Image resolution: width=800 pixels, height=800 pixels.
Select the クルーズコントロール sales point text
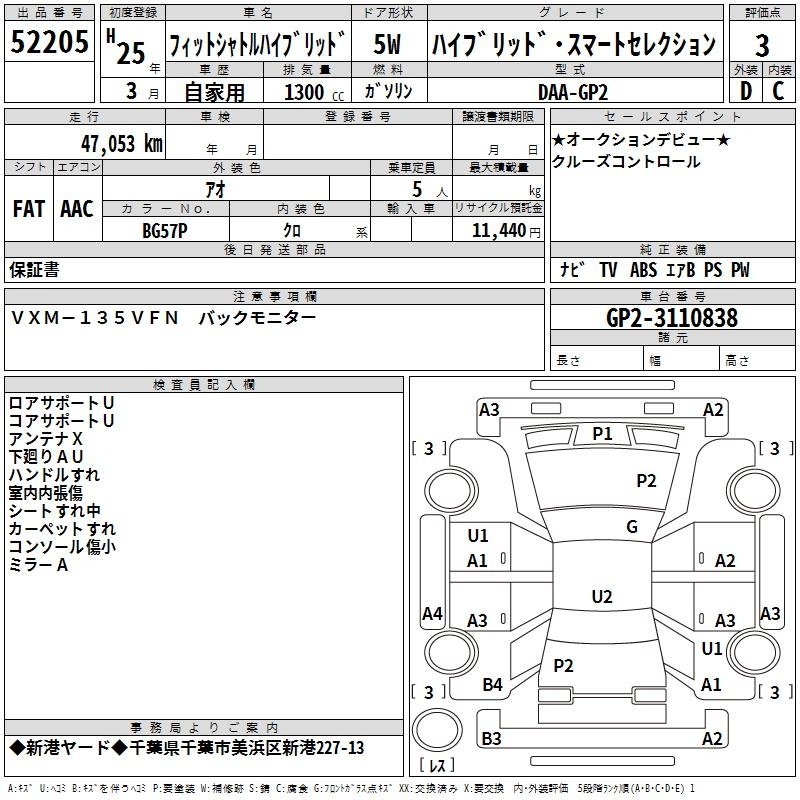[626, 162]
